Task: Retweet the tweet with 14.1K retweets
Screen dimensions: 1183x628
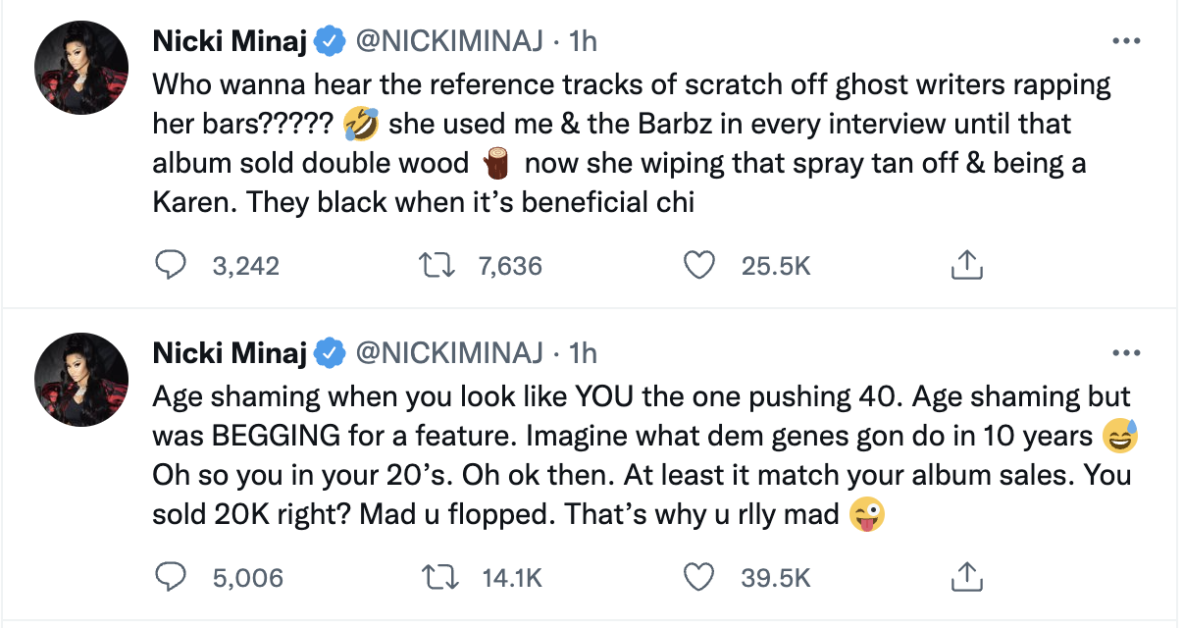Action: tap(437, 577)
